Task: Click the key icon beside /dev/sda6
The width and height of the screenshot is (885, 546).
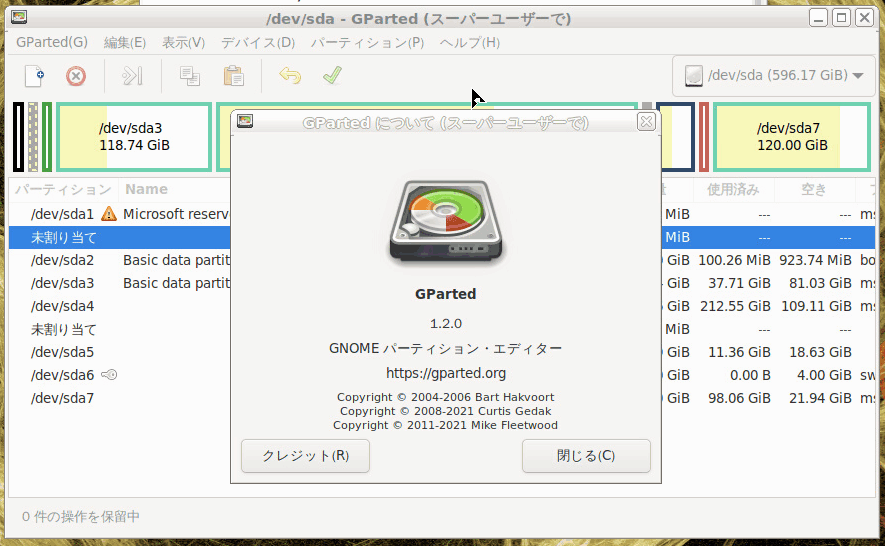Action: coord(109,374)
